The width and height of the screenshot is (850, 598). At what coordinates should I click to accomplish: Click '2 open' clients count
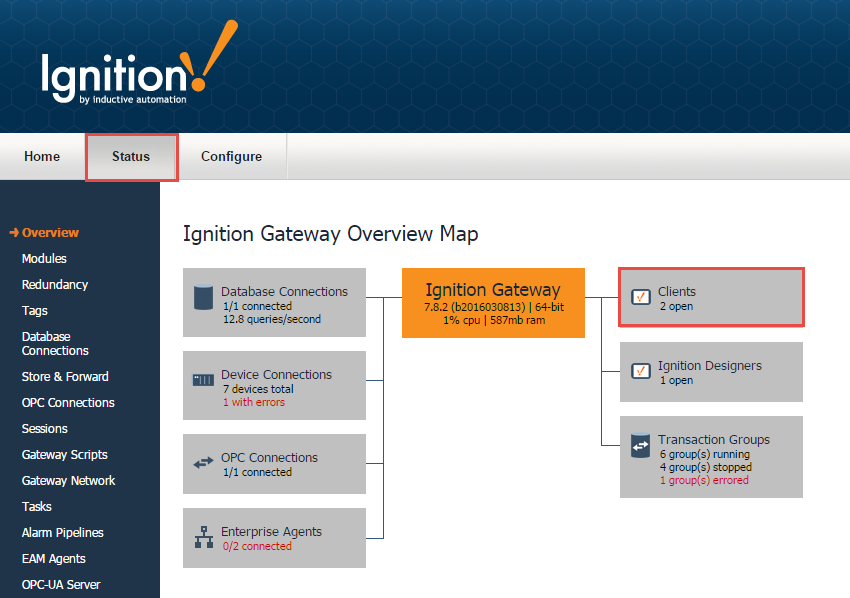(x=676, y=306)
